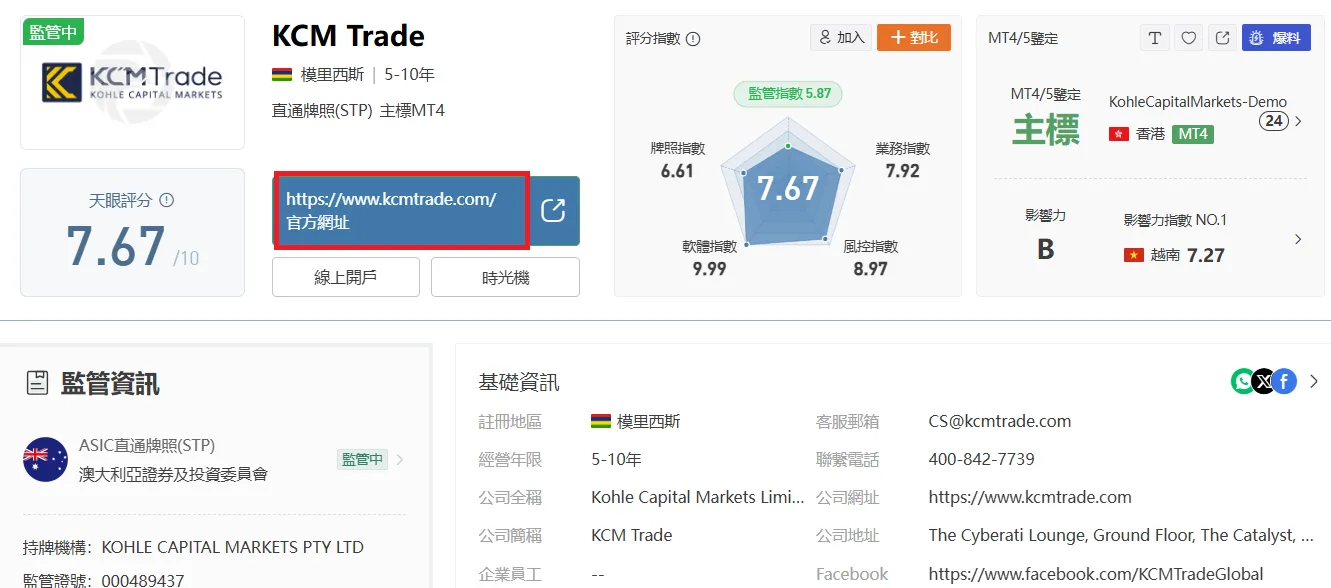Click the 監管中 status tag in ASIC row

tap(362, 460)
